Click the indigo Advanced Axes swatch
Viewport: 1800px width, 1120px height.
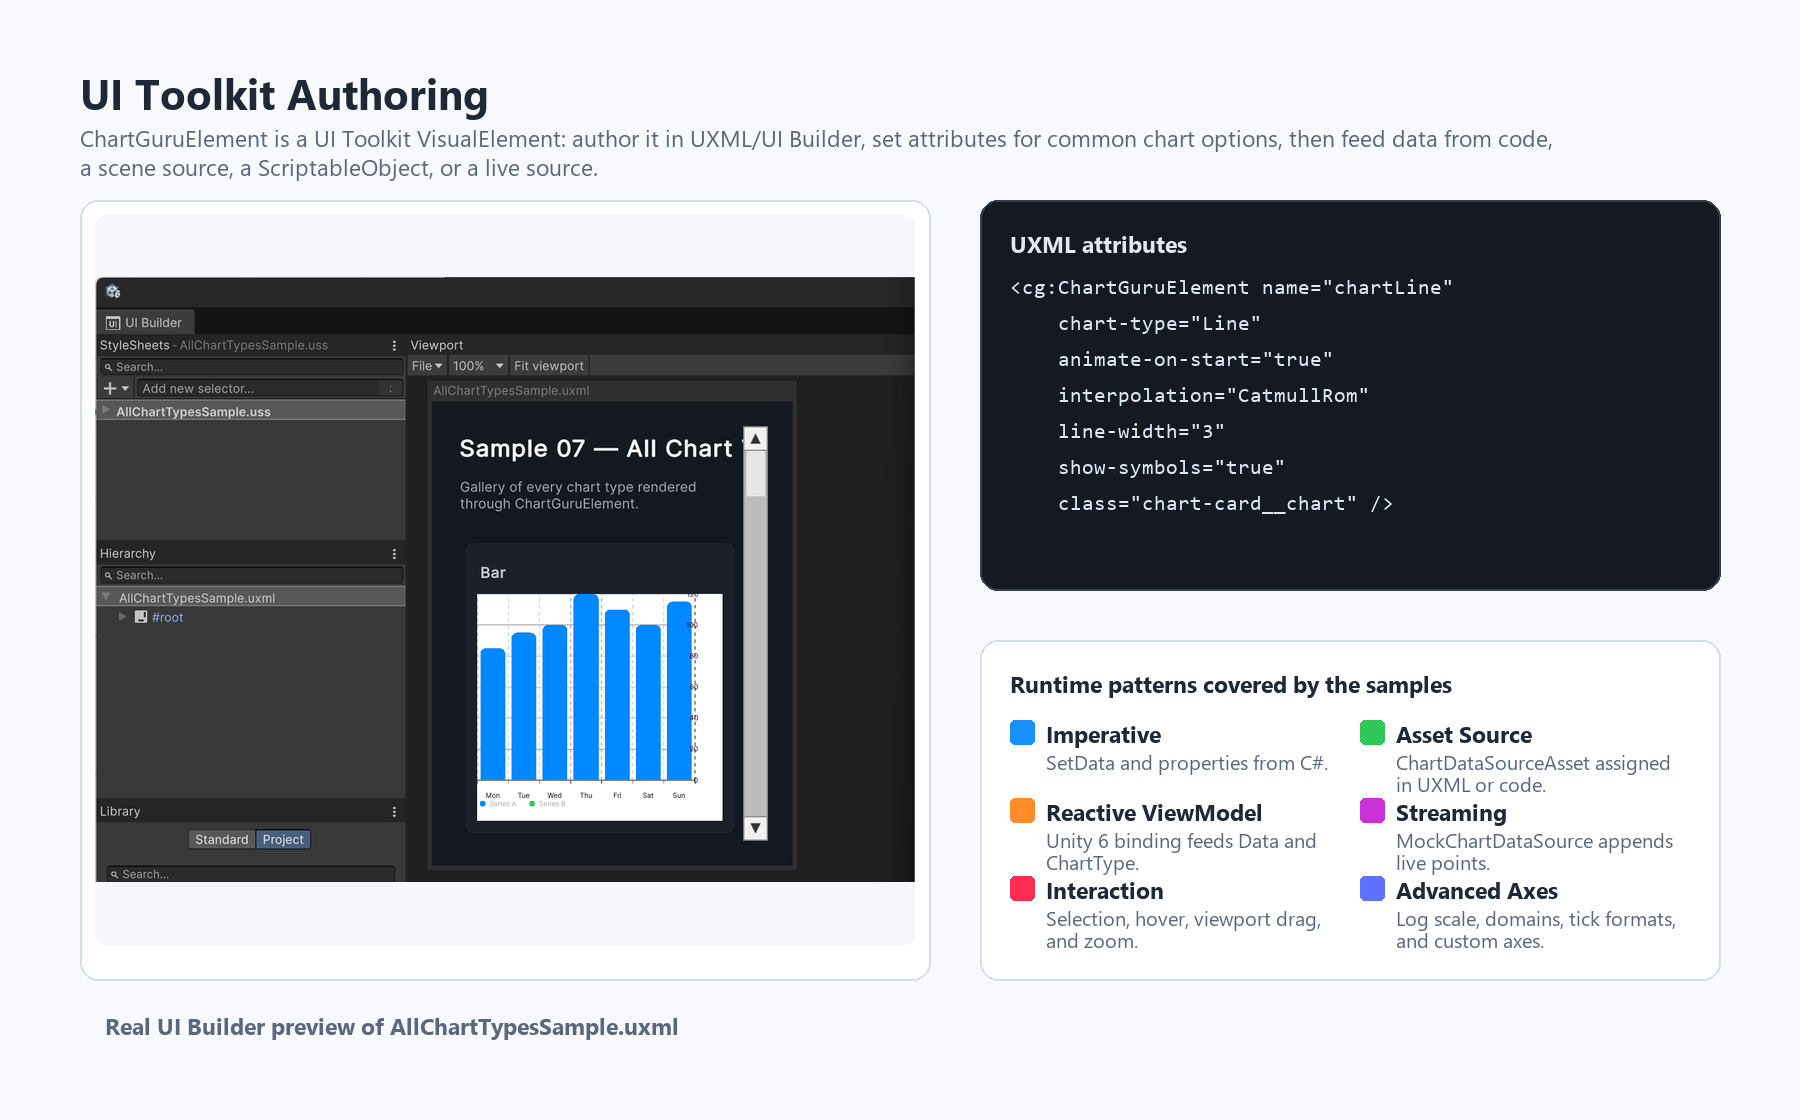click(1372, 889)
